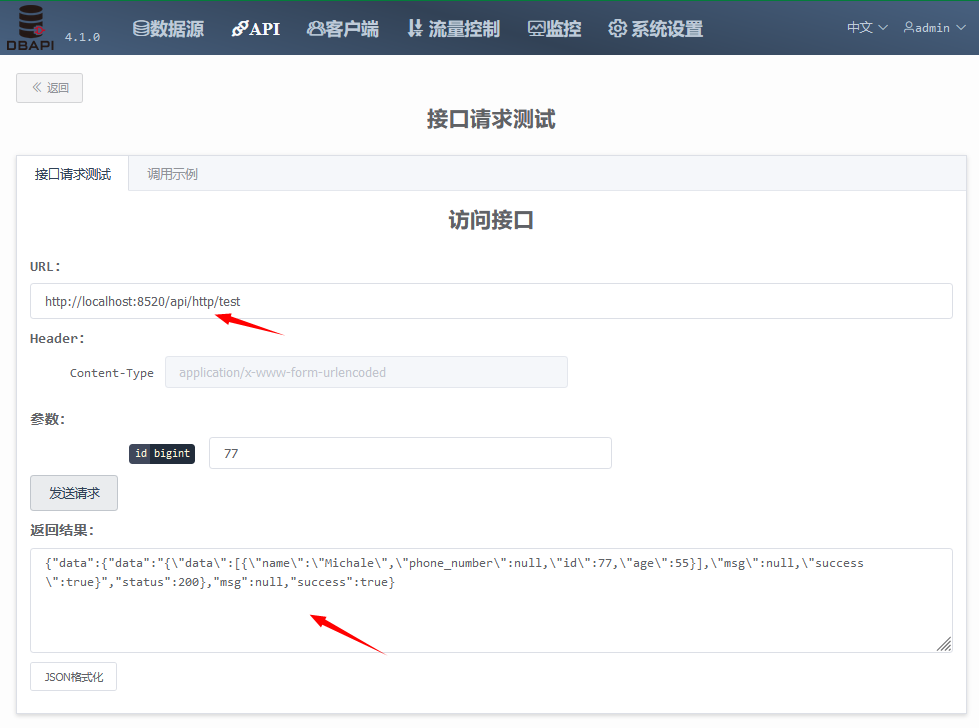This screenshot has width=979, height=728.
Task: Click the 返回结果 response textarea
Action: point(490,595)
